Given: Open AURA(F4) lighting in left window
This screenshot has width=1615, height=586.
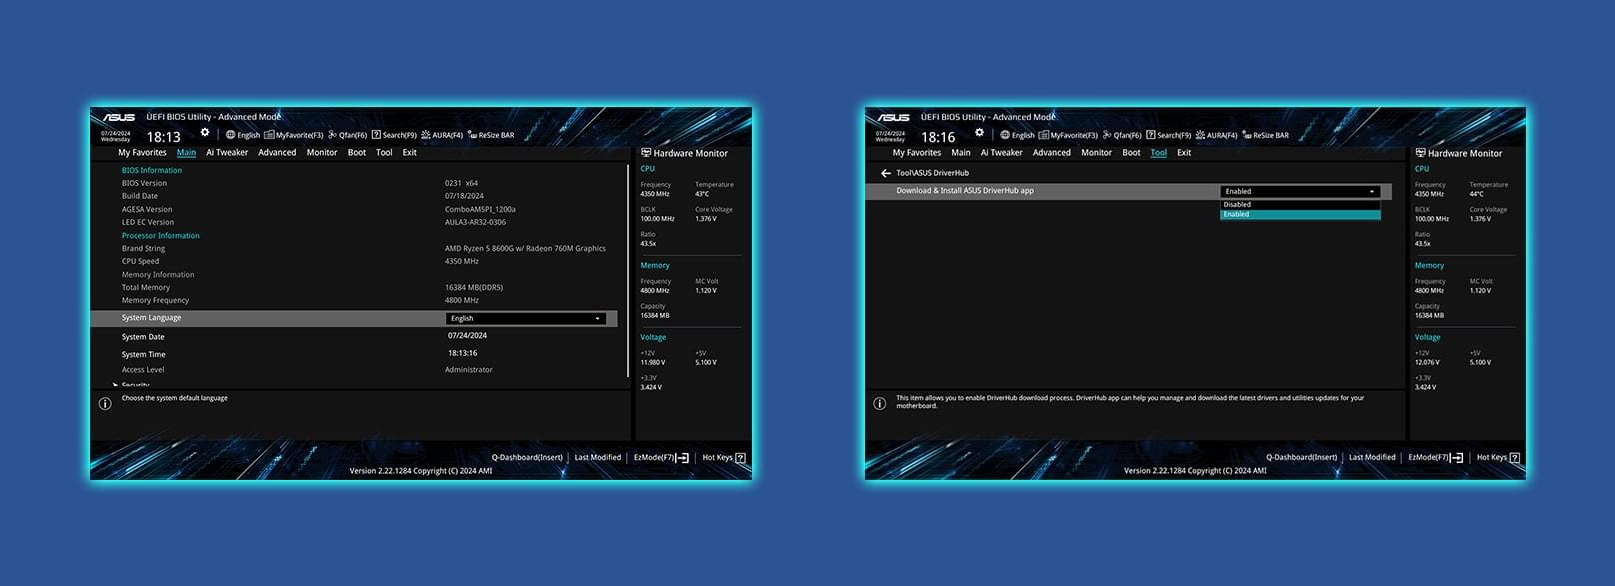Looking at the screenshot, I should click(442, 135).
